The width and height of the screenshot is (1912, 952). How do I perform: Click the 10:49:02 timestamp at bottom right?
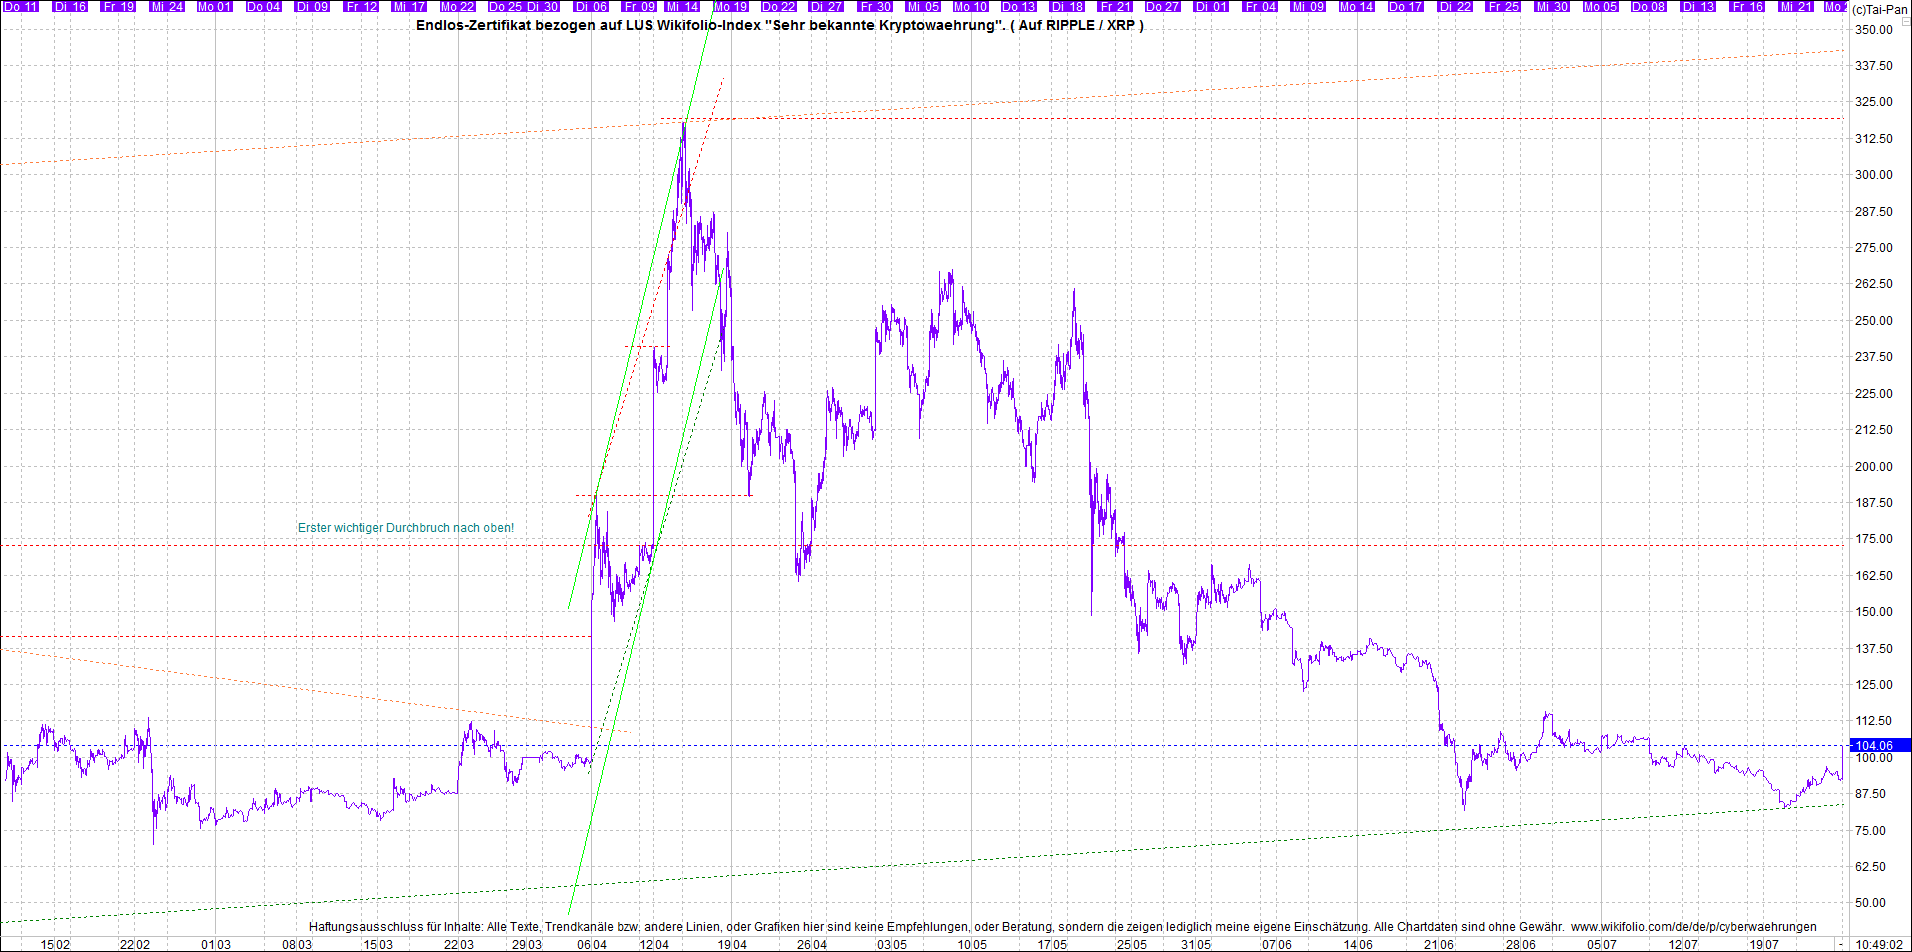click(x=1880, y=944)
